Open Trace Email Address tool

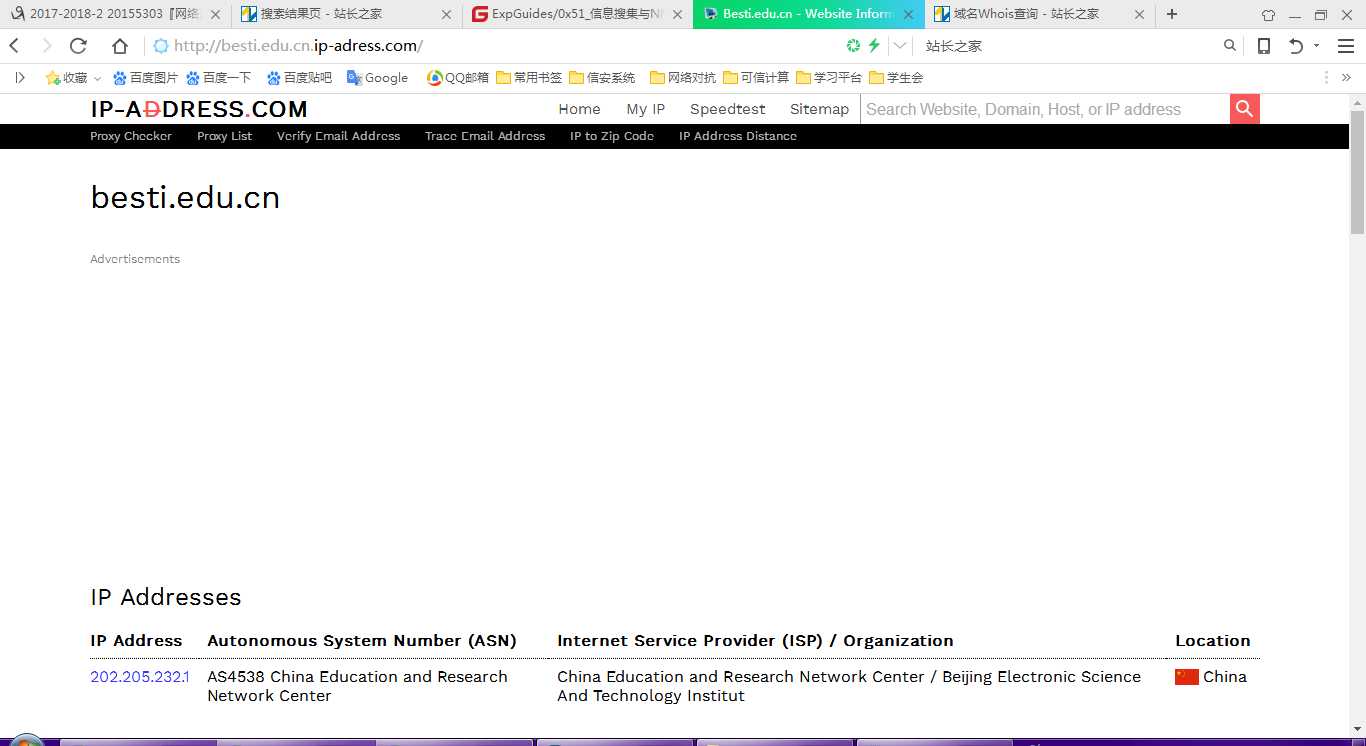485,136
